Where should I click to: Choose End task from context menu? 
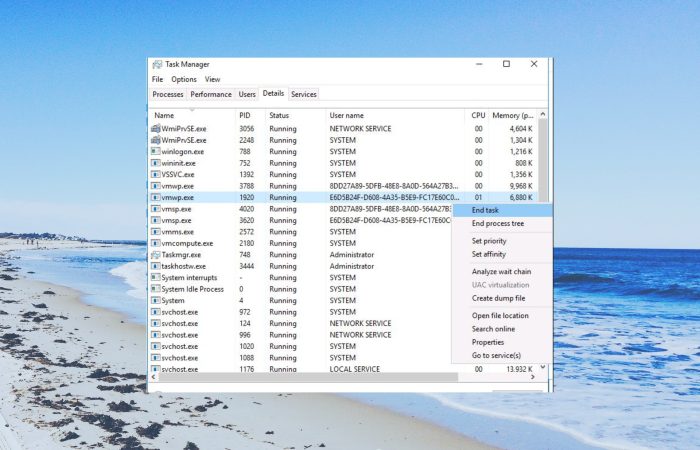[503, 210]
